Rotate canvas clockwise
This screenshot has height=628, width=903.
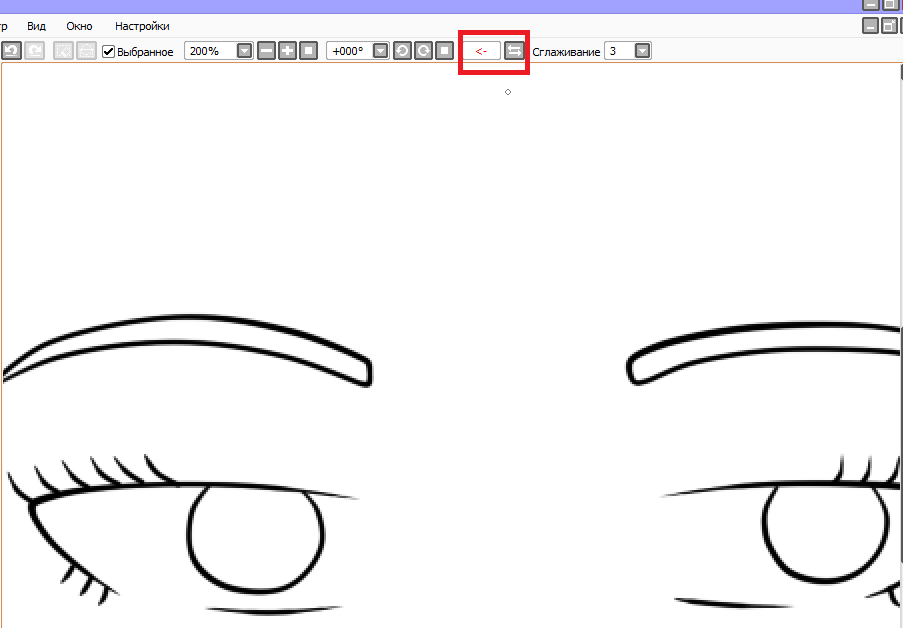[x=423, y=50]
